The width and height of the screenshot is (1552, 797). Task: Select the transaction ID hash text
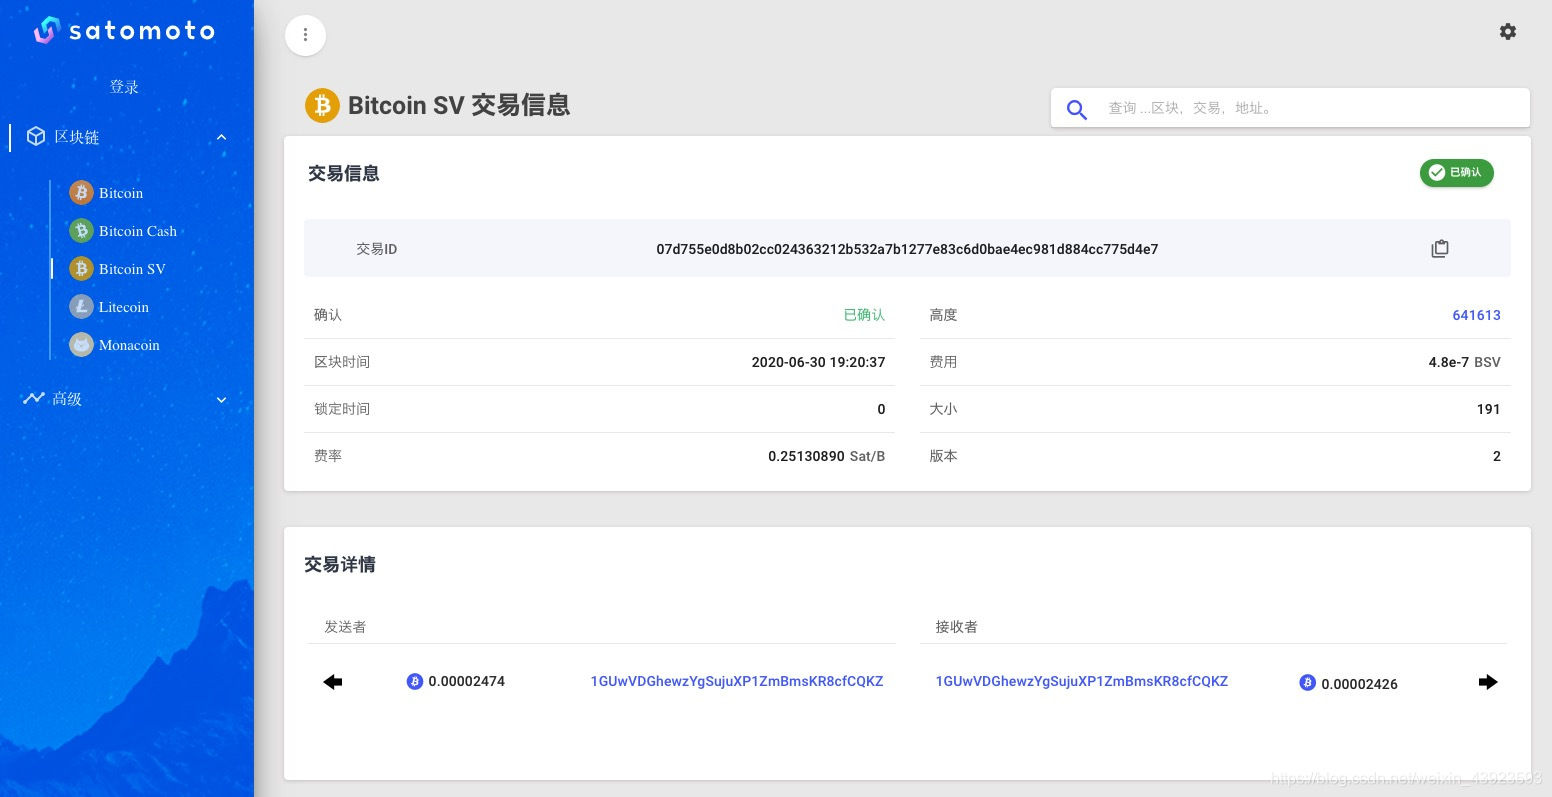tap(907, 249)
